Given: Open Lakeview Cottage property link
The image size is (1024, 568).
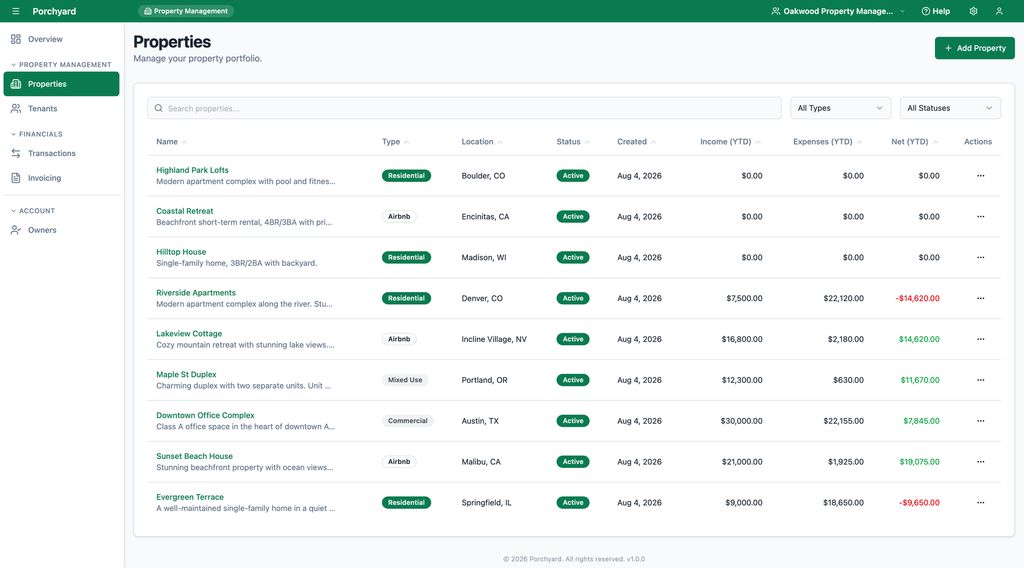Looking at the screenshot, I should coord(189,334).
